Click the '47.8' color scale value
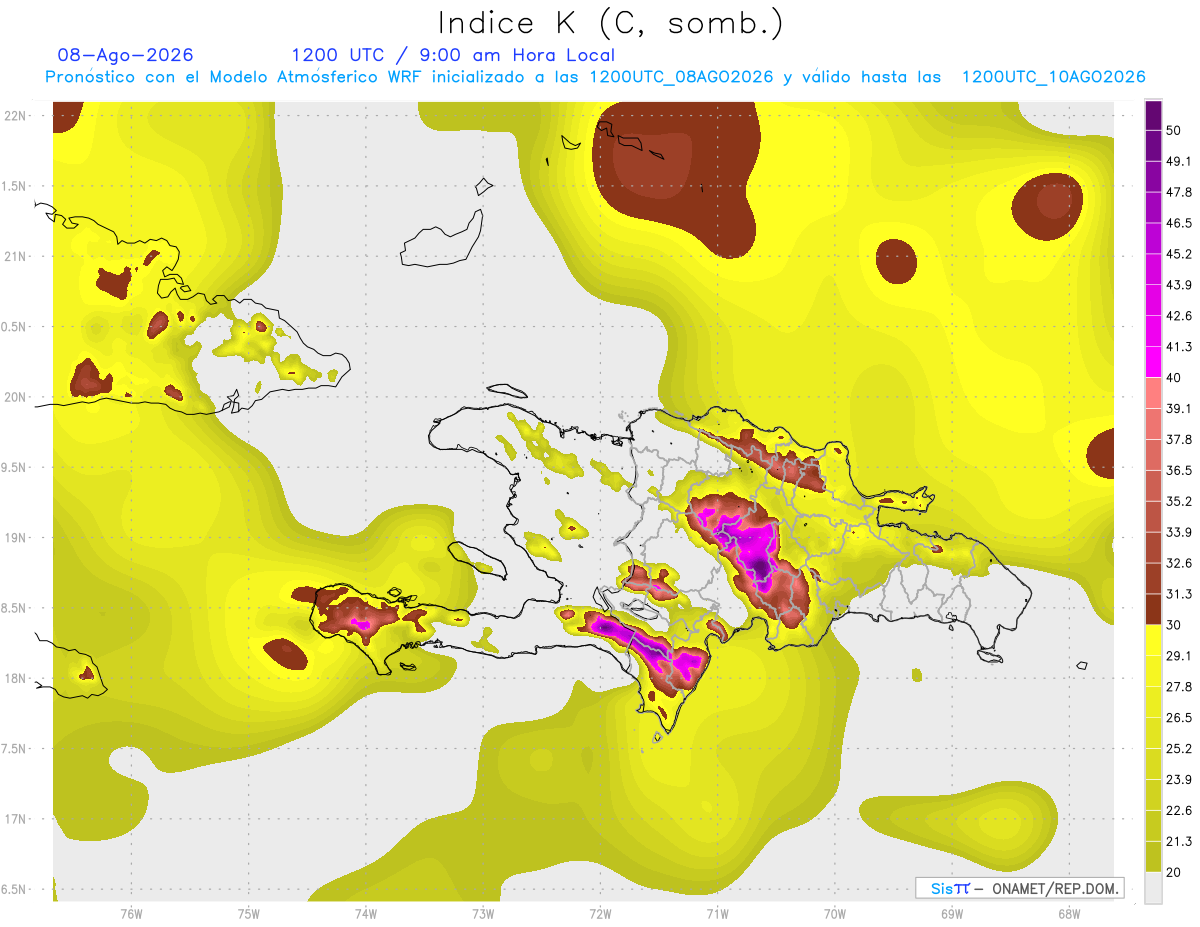1200x927 pixels. [1179, 192]
